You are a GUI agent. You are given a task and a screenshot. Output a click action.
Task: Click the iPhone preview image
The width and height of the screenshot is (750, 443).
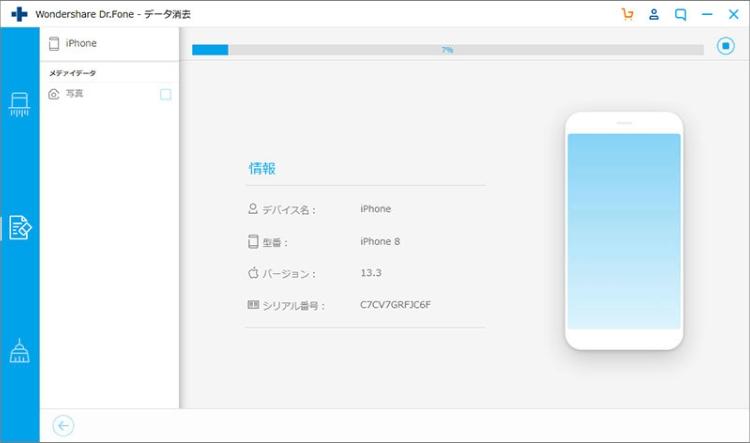click(x=624, y=230)
